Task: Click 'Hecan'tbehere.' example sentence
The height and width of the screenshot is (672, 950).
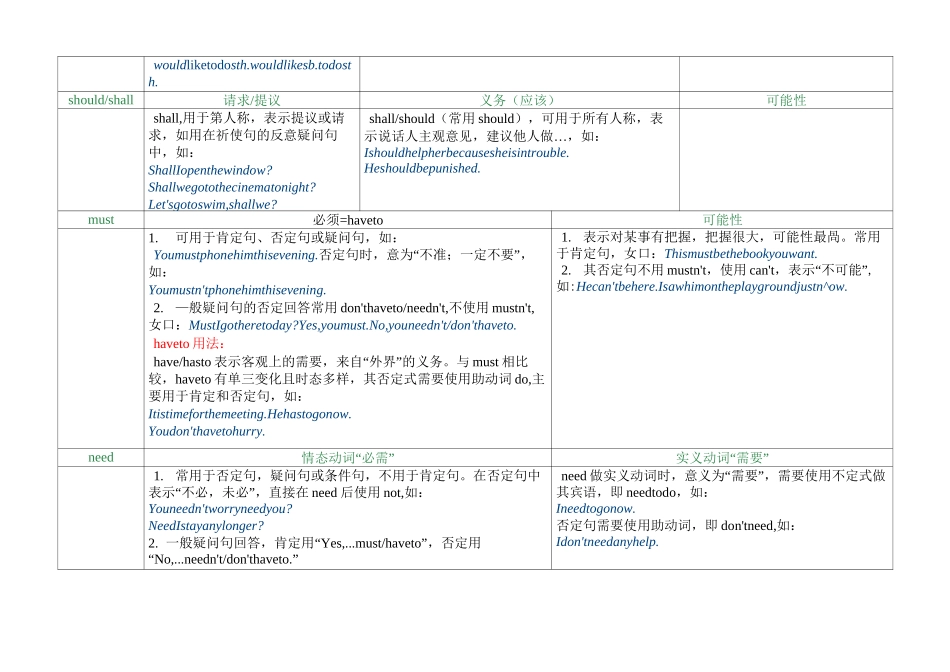Action: tap(617, 287)
